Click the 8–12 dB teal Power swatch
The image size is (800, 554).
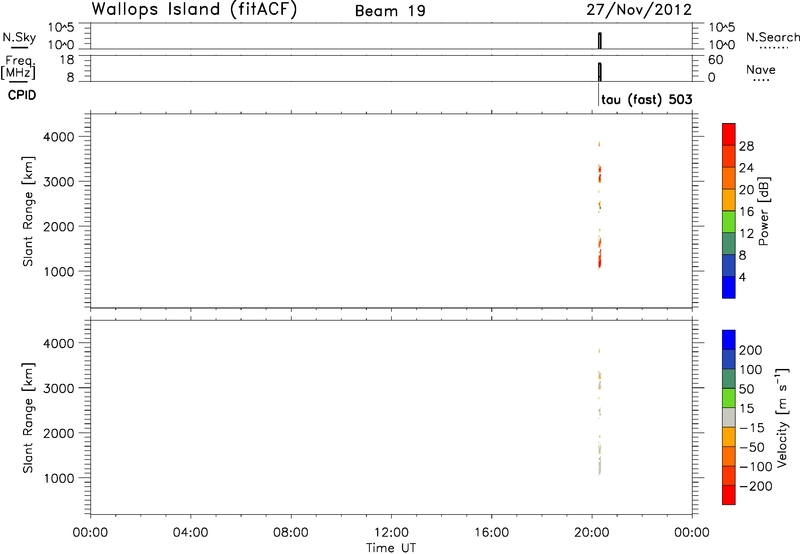coord(729,243)
